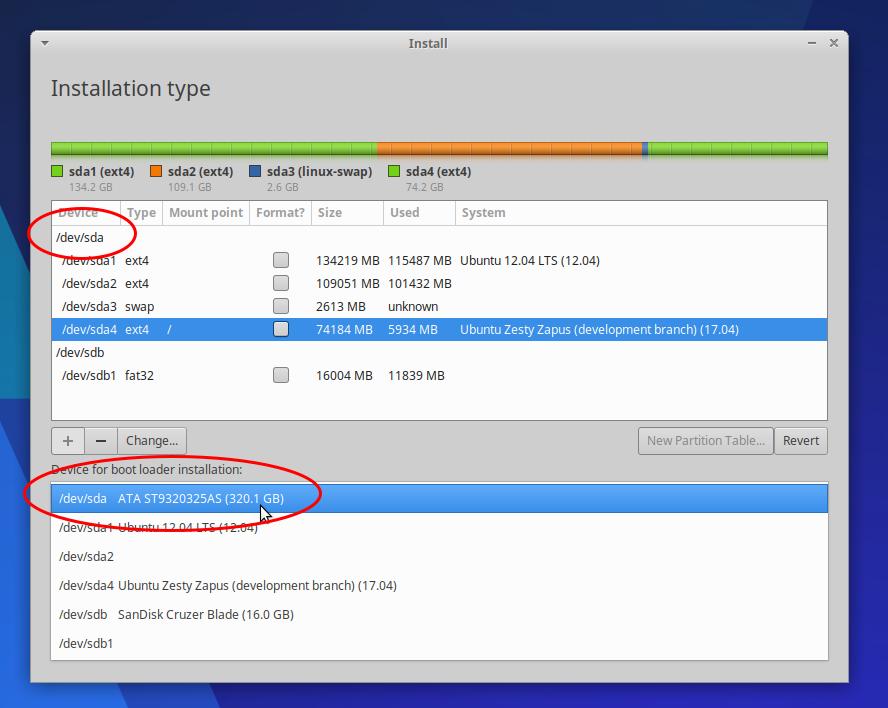
Task: Minimize the Install window
Action: click(x=812, y=43)
